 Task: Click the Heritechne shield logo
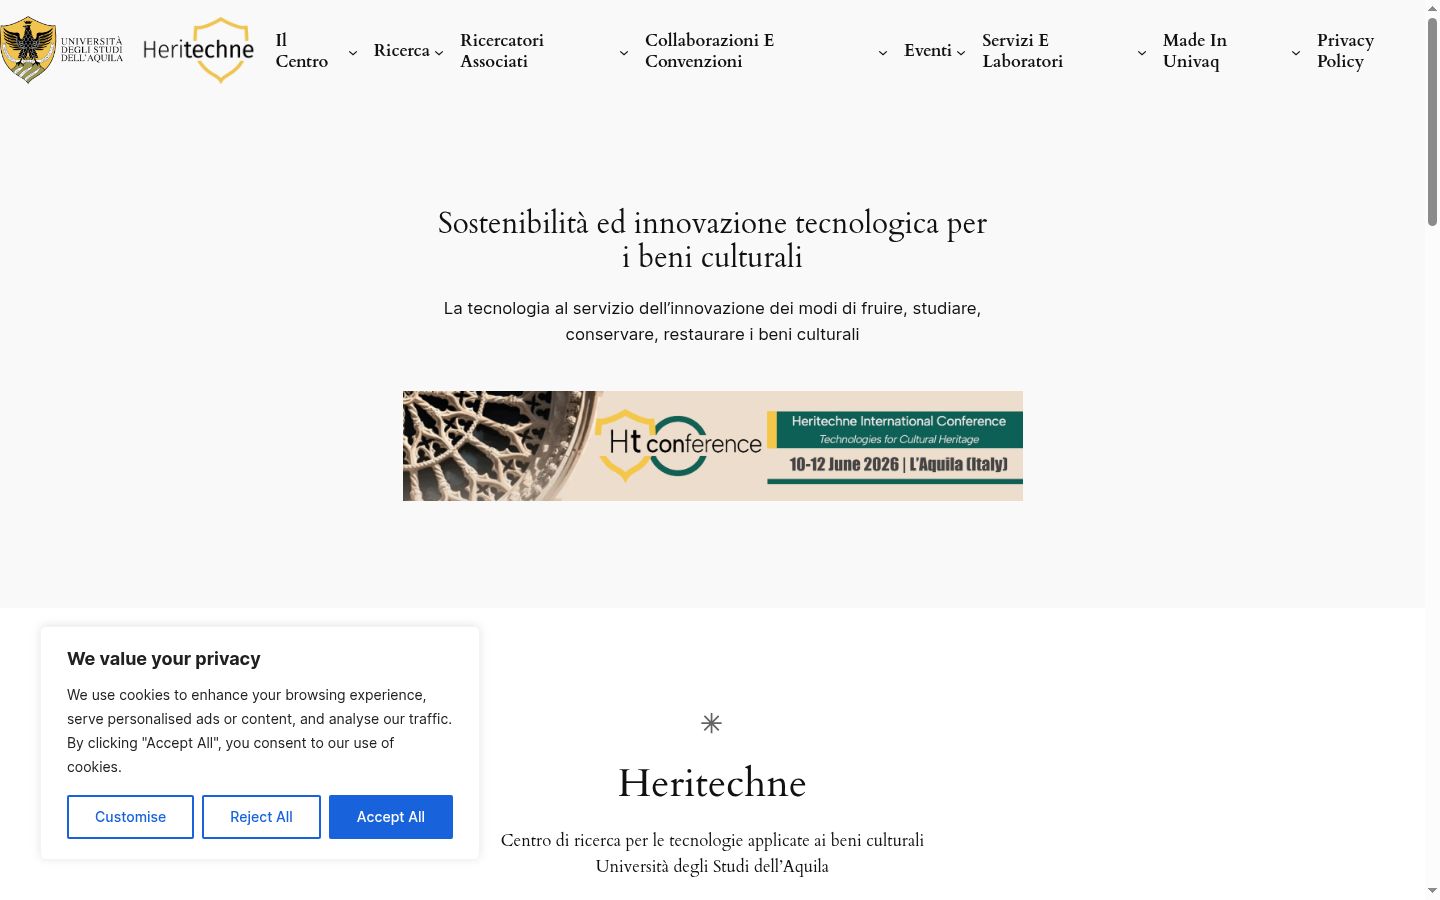pos(198,50)
